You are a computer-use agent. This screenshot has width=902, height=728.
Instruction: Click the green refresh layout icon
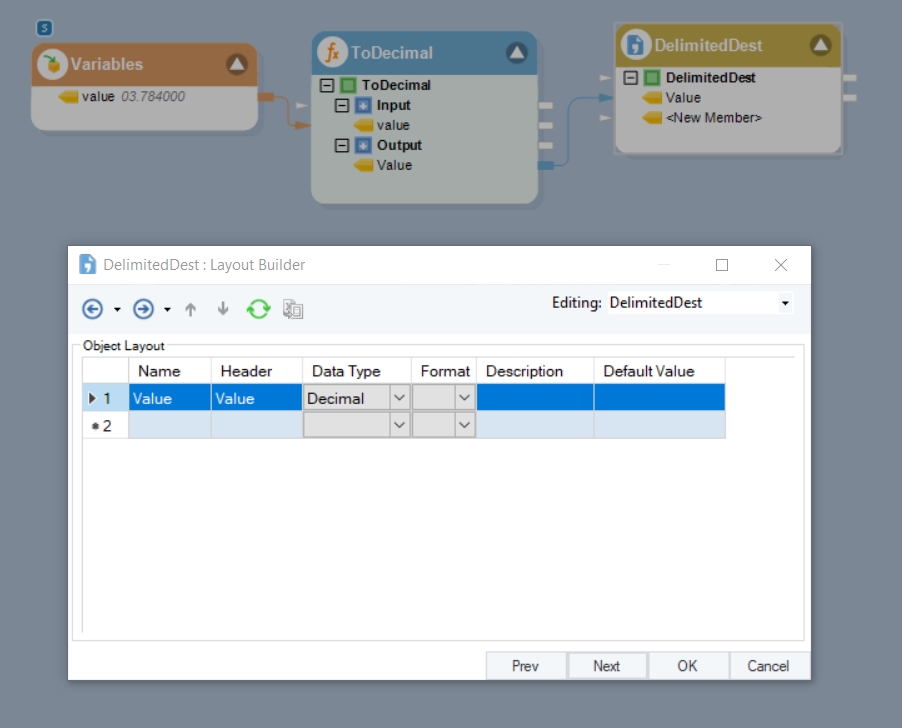tap(258, 310)
